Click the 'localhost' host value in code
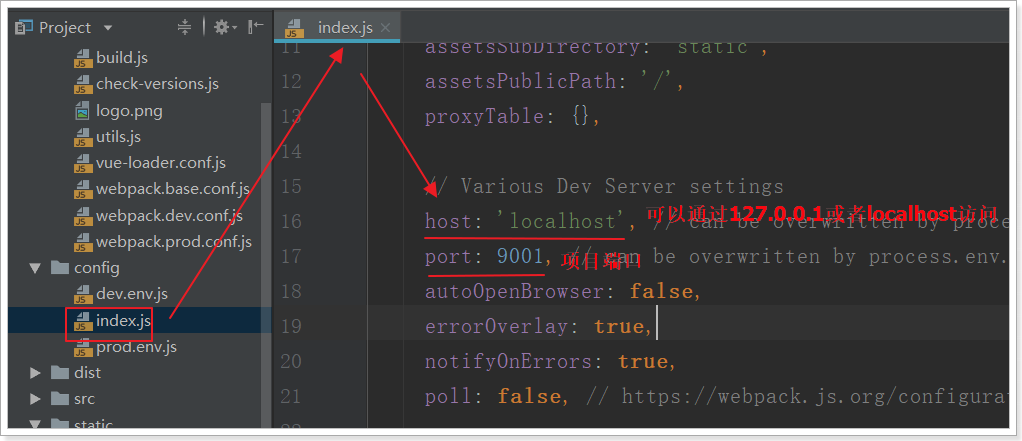This screenshot has width=1022, height=441. pos(561,221)
